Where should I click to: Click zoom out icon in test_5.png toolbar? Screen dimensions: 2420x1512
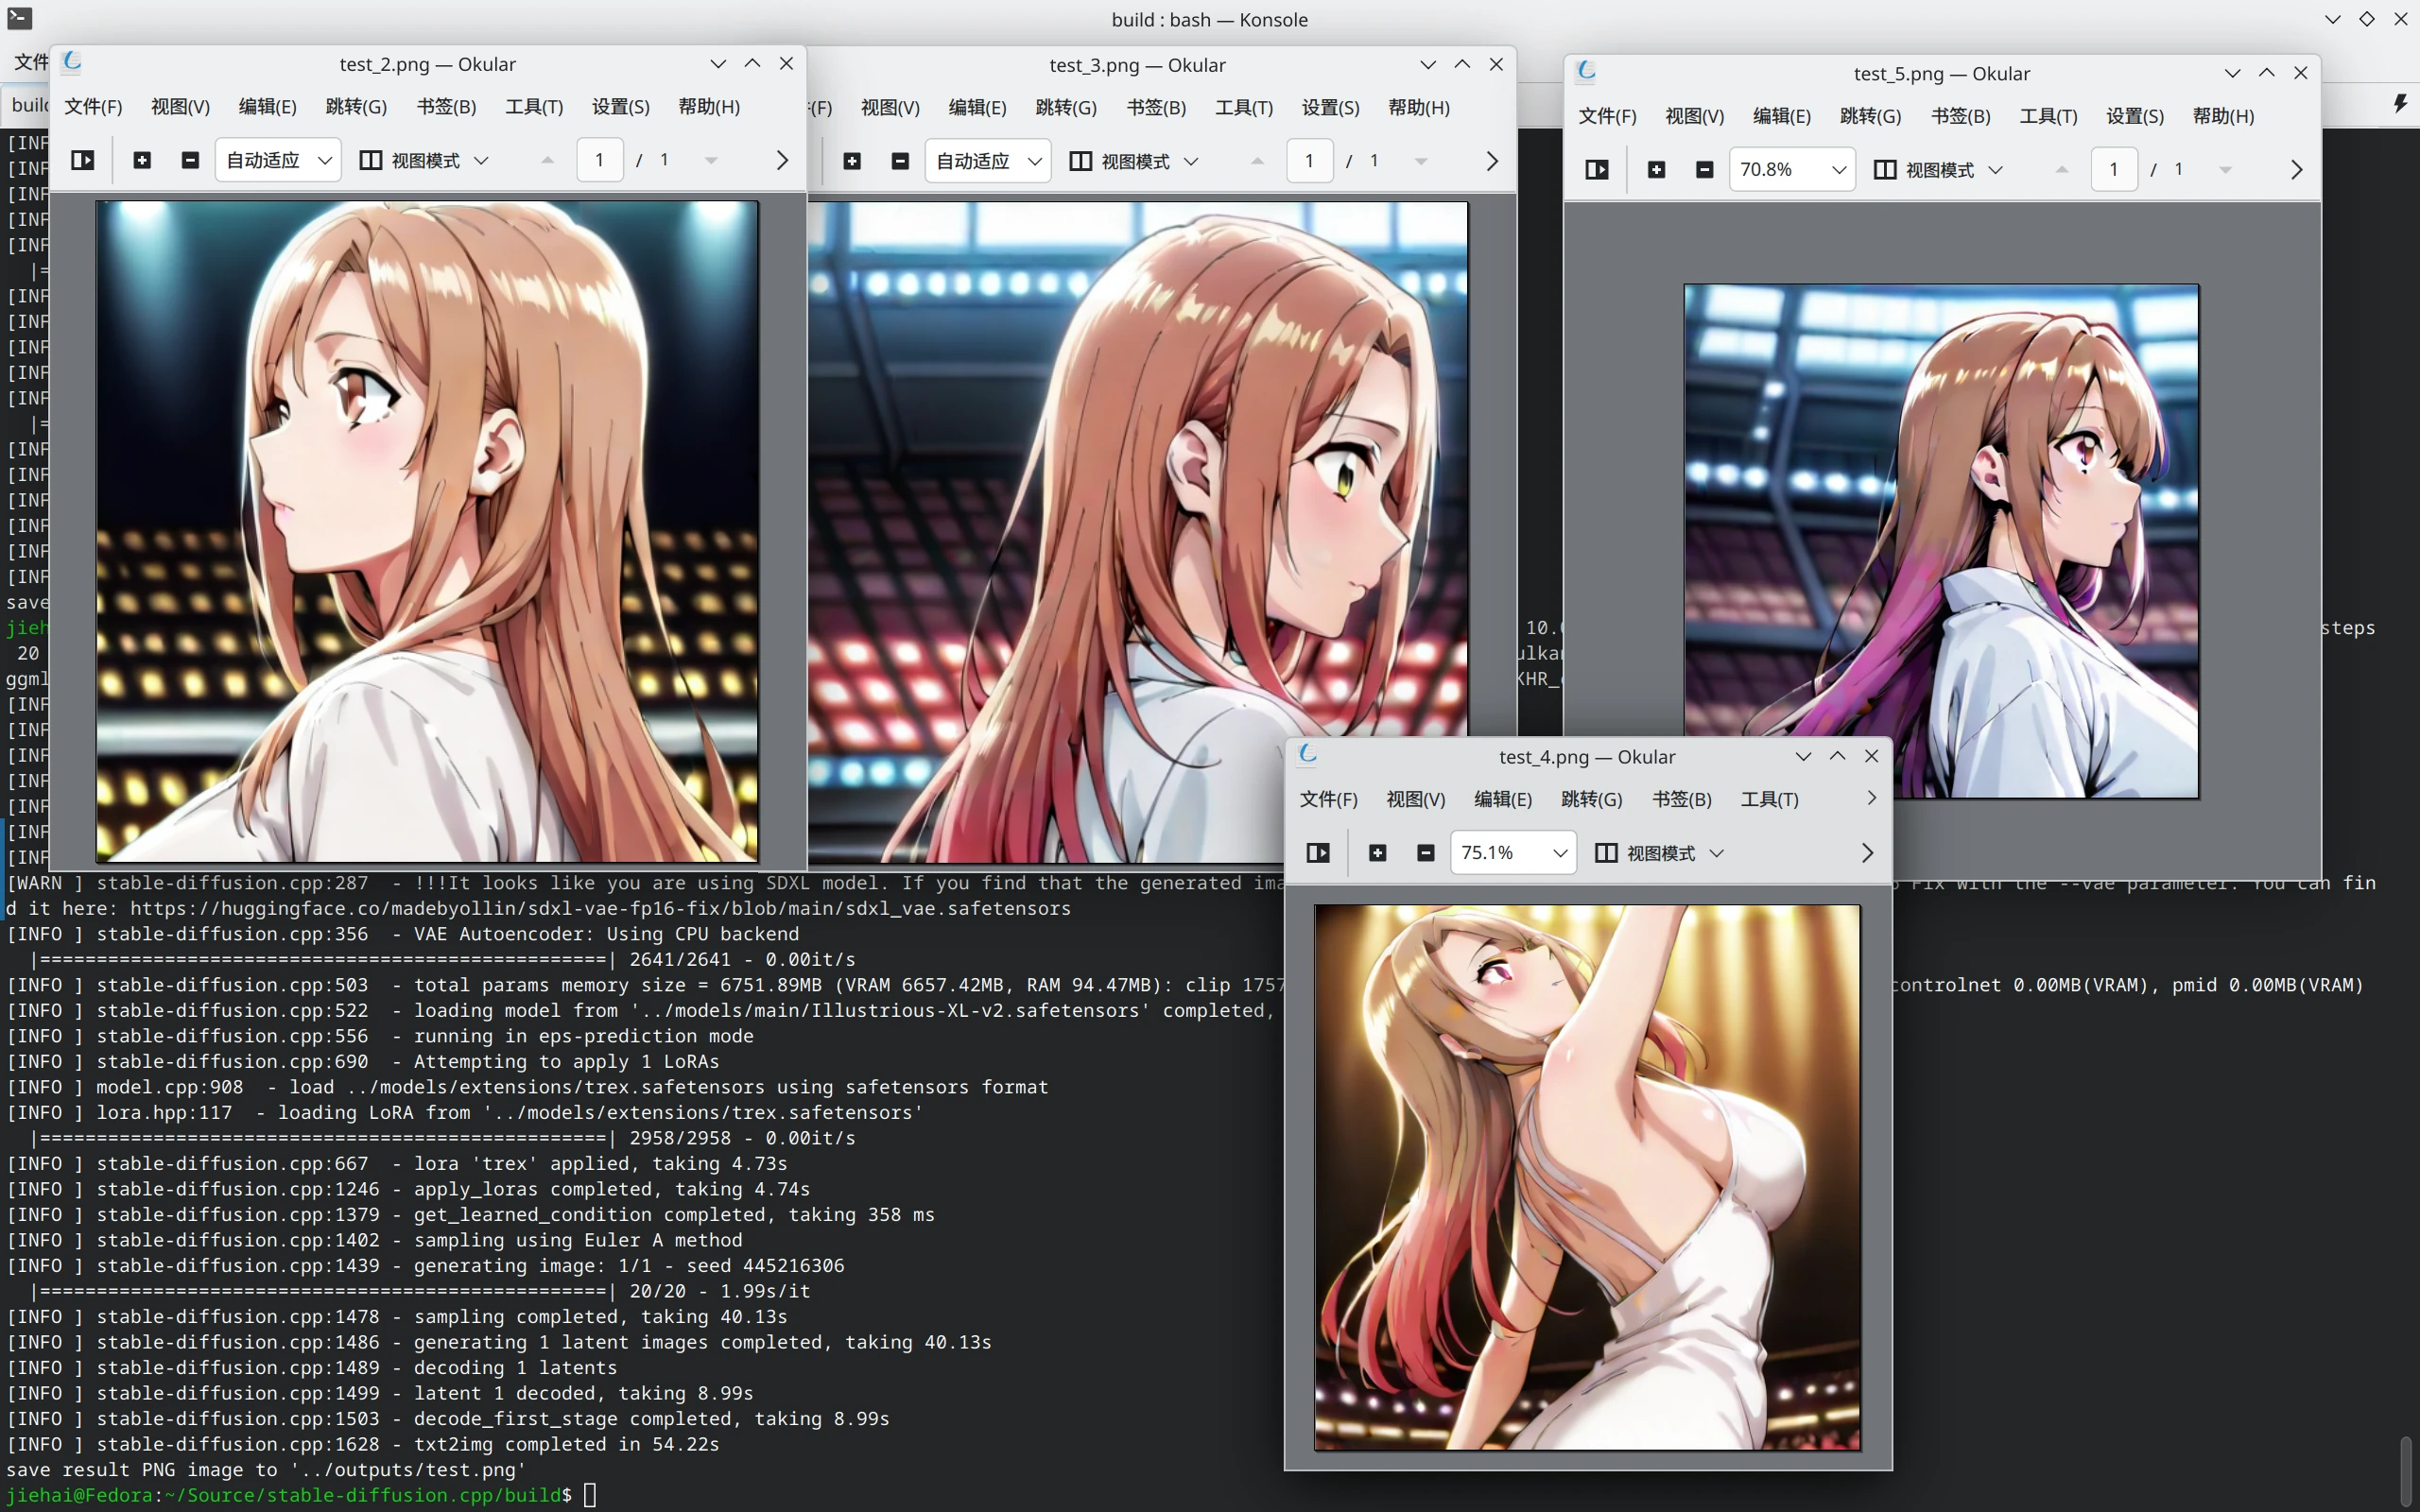point(1705,170)
